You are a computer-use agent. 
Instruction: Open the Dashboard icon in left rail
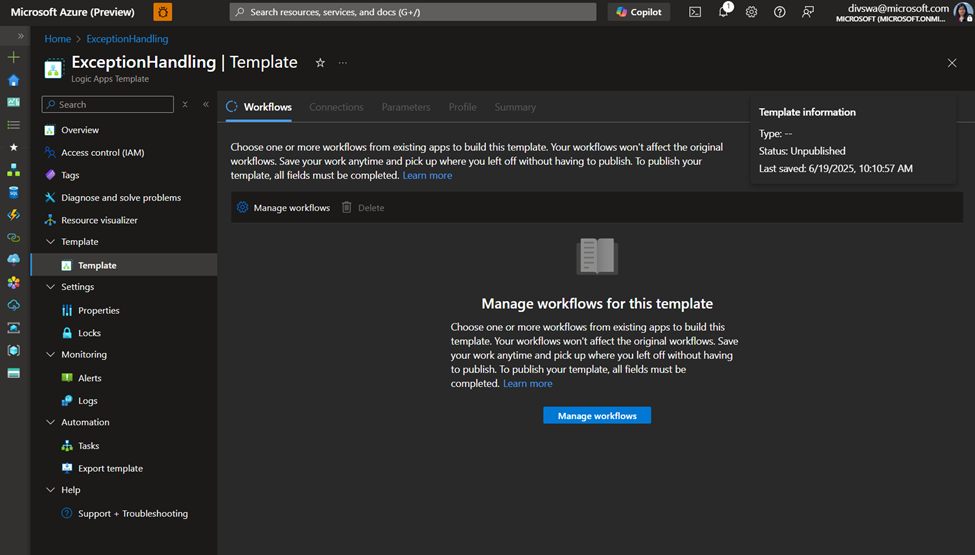(13, 102)
